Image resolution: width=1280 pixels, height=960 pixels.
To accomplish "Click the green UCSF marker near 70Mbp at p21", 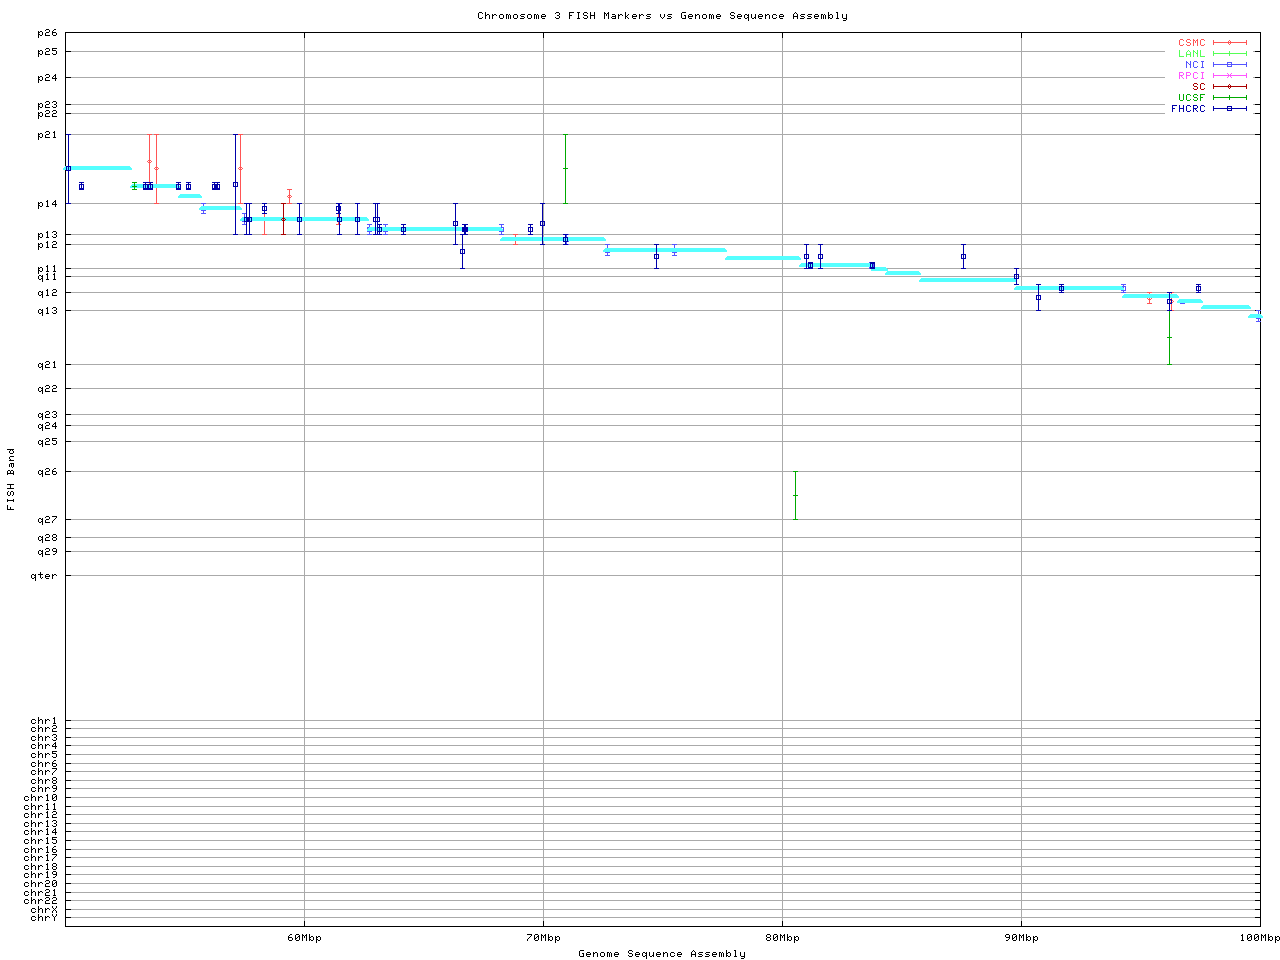I will tap(565, 168).
